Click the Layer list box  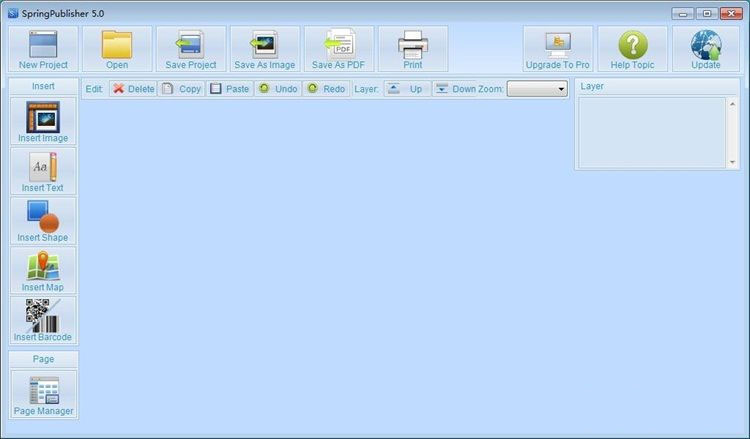(x=652, y=133)
